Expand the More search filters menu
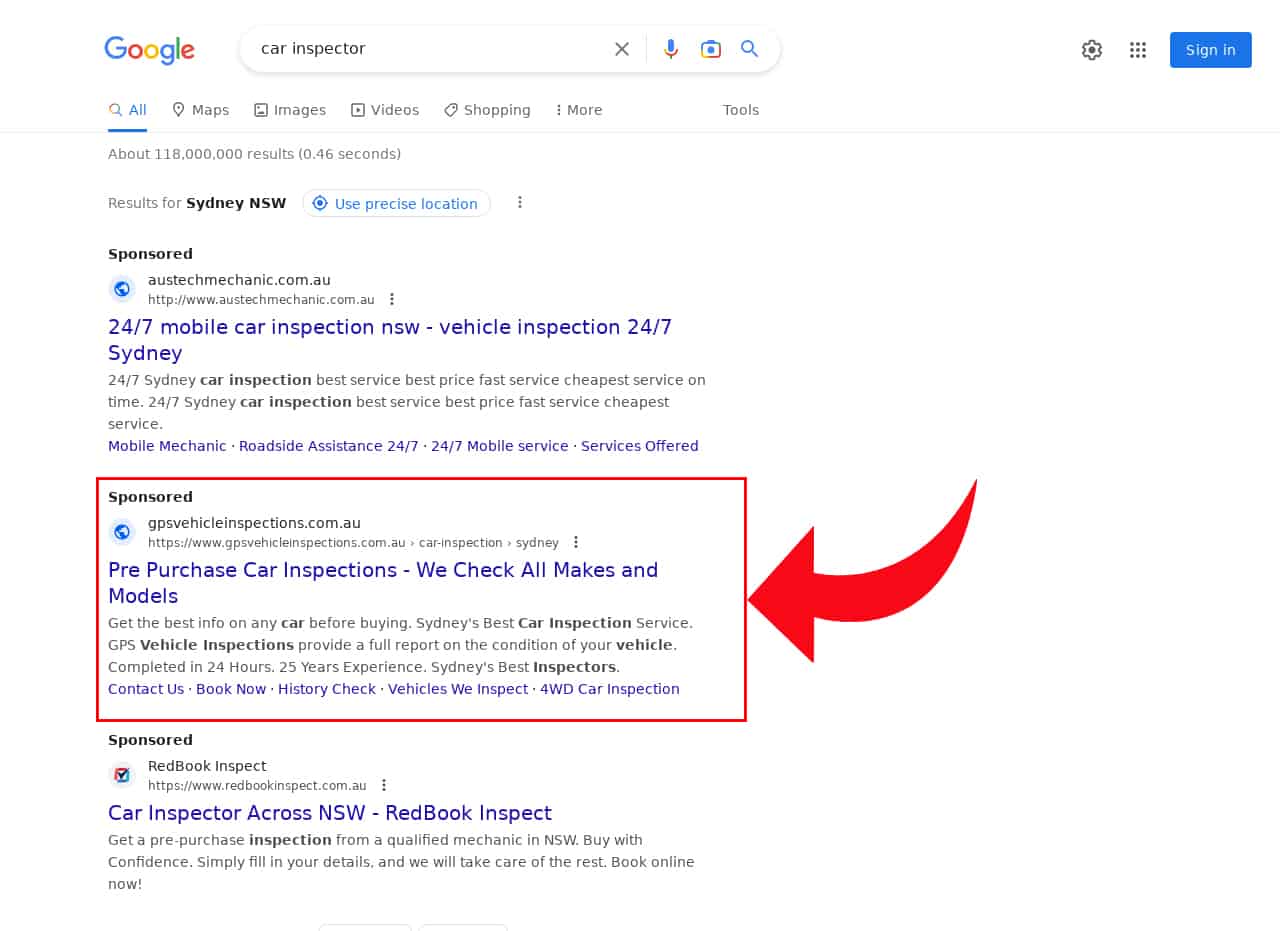1280x931 pixels. click(x=579, y=110)
